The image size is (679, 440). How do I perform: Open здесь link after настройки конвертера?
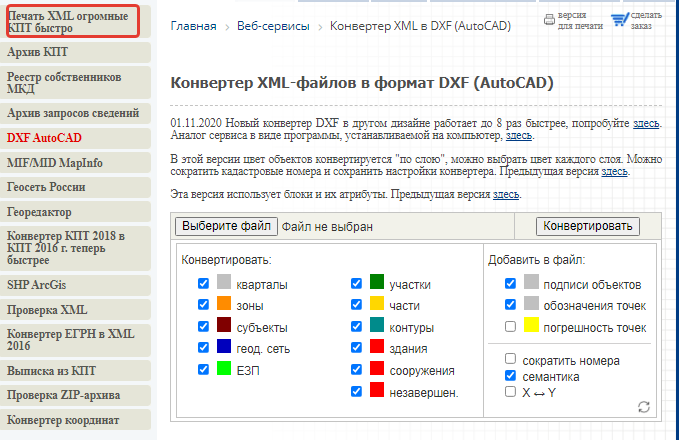614,171
